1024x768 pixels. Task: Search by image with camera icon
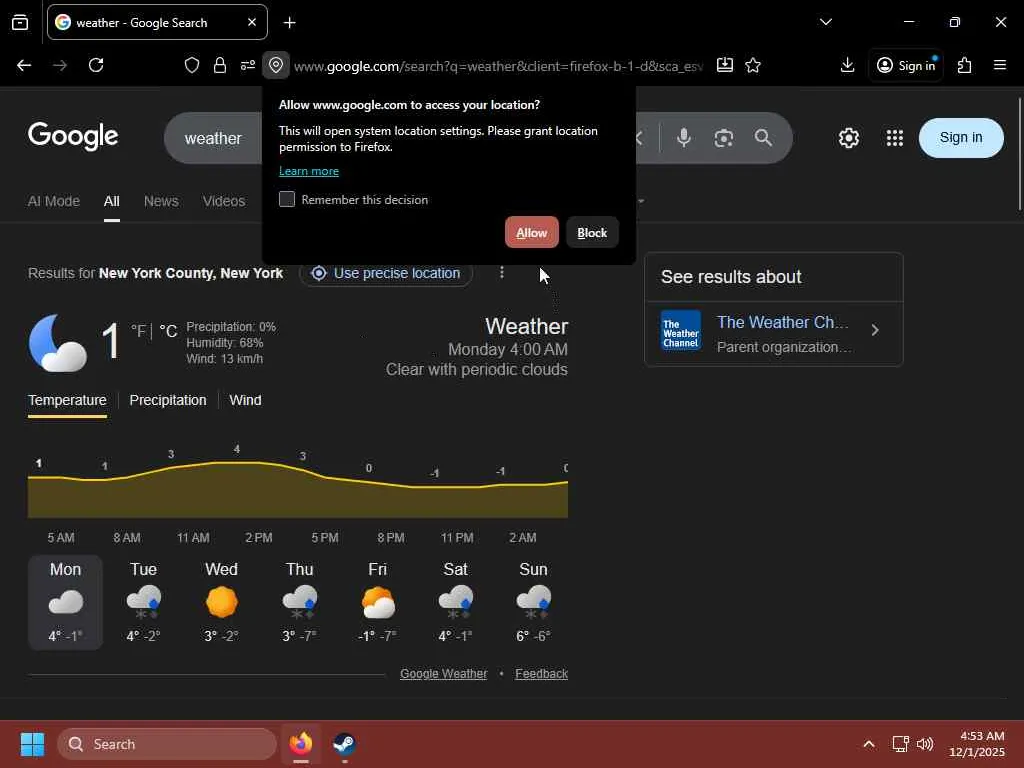(x=724, y=138)
